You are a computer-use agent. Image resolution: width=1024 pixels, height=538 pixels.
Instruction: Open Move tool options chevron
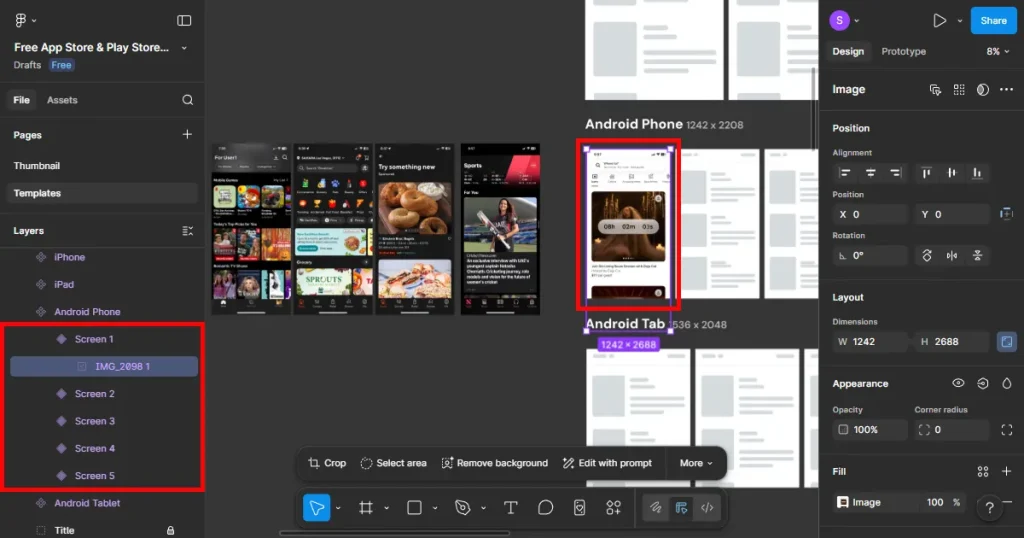338,508
